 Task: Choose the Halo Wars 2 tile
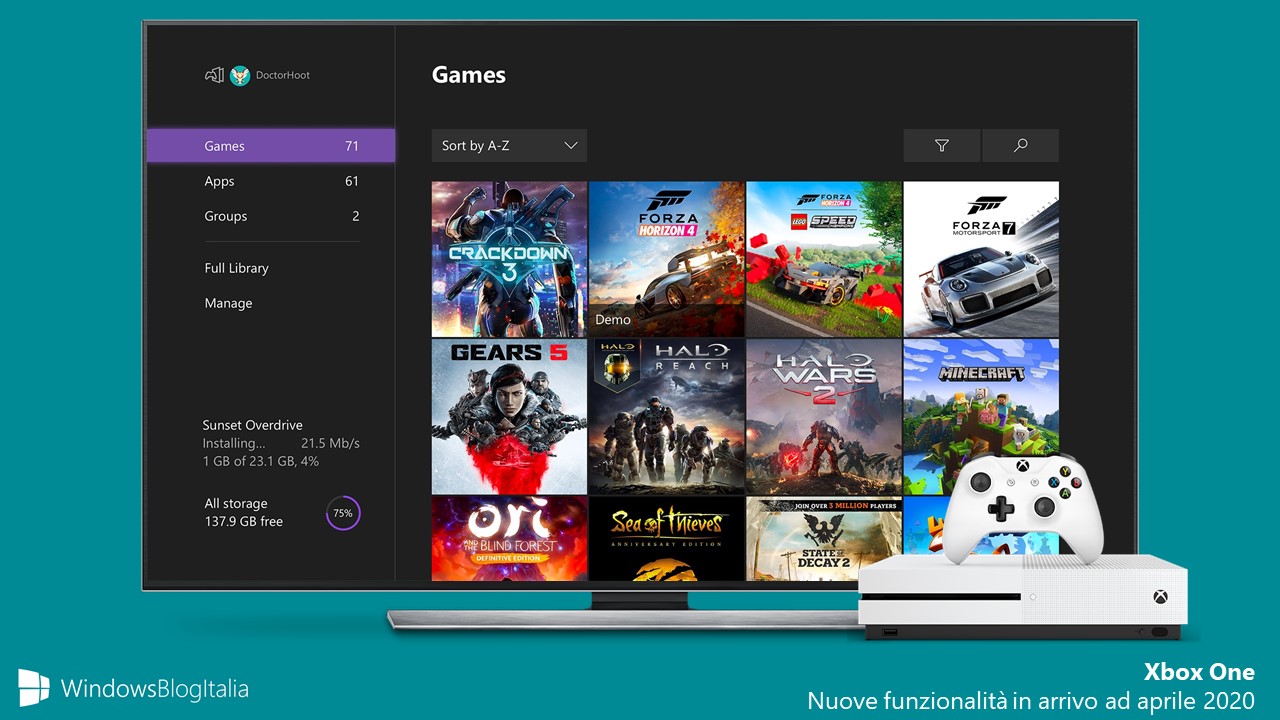pyautogui.click(x=824, y=417)
